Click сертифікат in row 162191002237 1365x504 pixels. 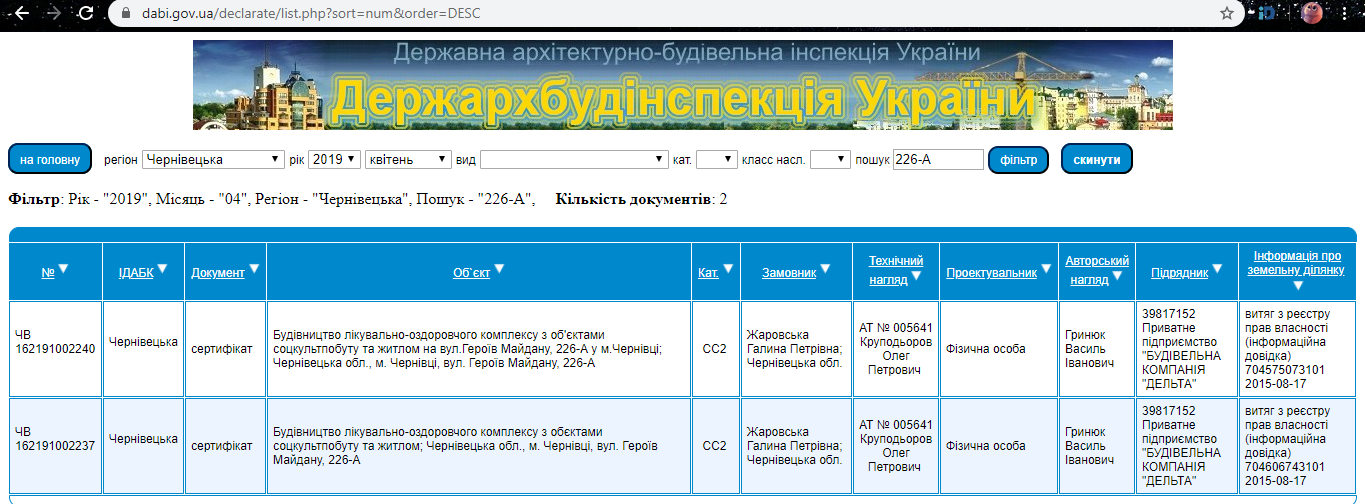pyautogui.click(x=222, y=445)
